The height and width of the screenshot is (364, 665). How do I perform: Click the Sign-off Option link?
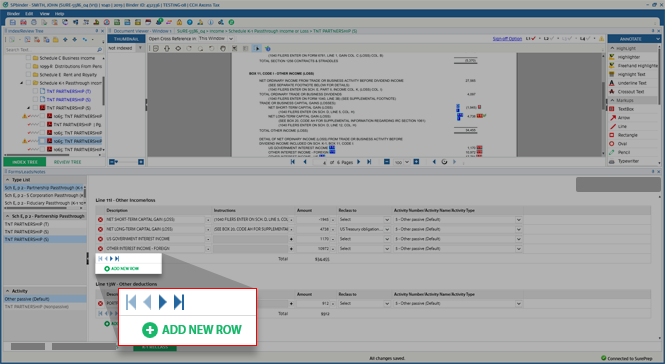507,39
